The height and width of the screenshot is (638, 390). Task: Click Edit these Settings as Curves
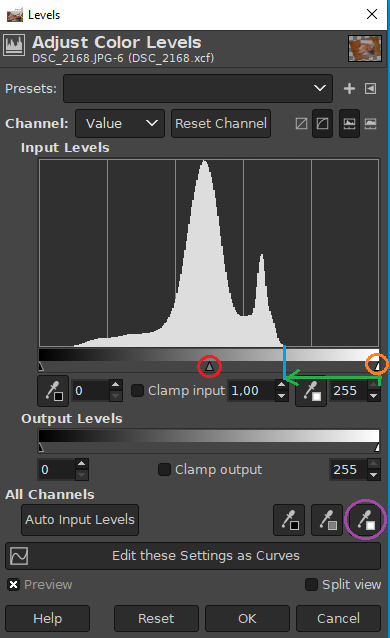[193, 556]
